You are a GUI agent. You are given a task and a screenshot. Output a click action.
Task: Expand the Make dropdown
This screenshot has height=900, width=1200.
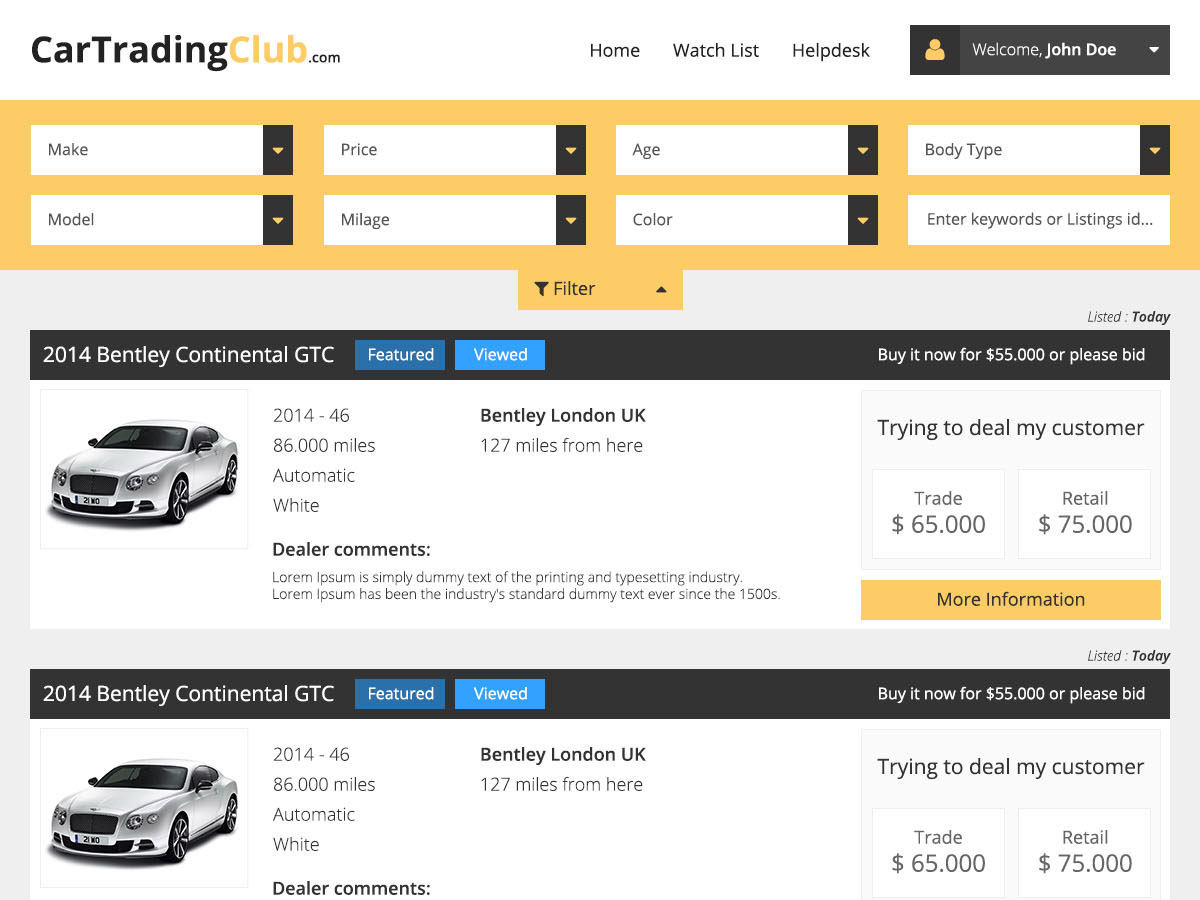tap(277, 150)
